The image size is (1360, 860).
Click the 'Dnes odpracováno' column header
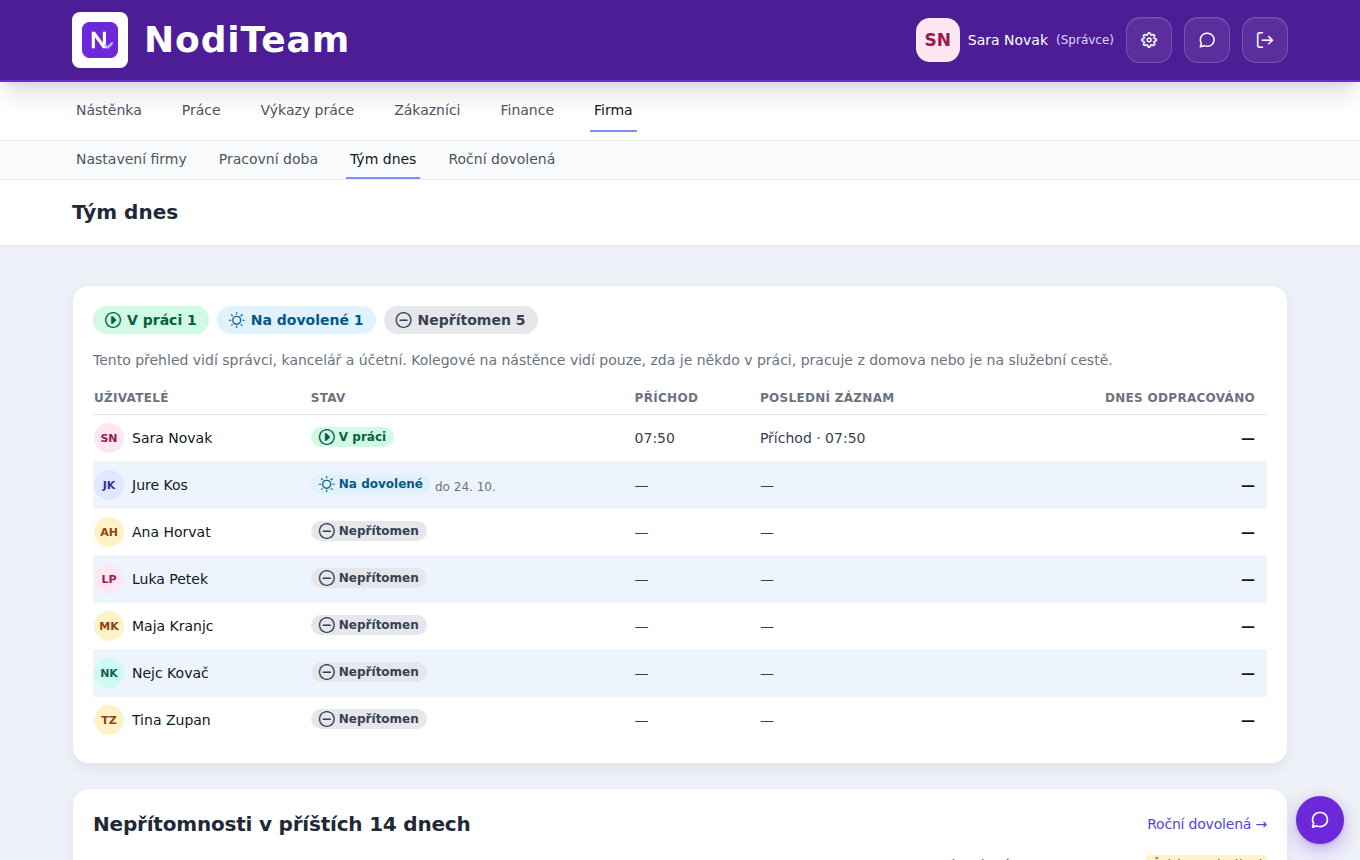[x=1180, y=398]
